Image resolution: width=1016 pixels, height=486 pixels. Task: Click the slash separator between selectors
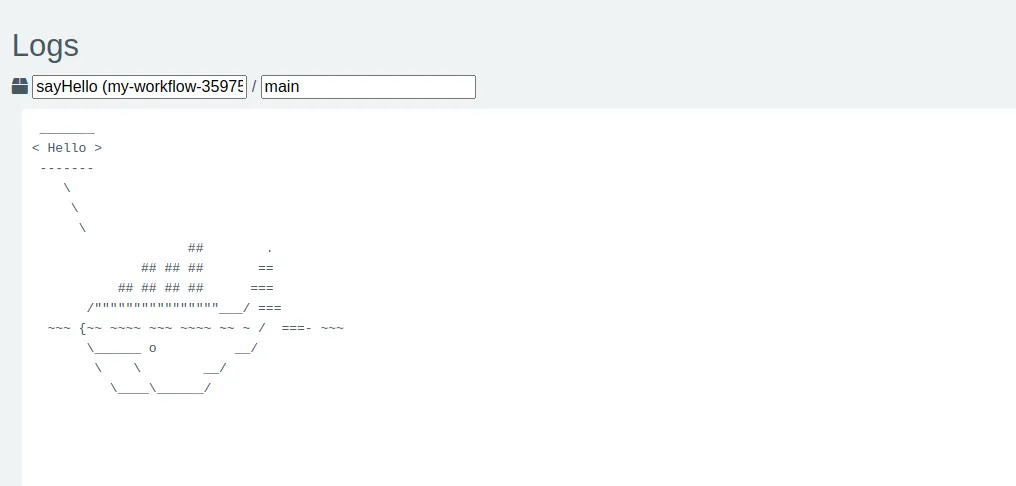[x=254, y=87]
